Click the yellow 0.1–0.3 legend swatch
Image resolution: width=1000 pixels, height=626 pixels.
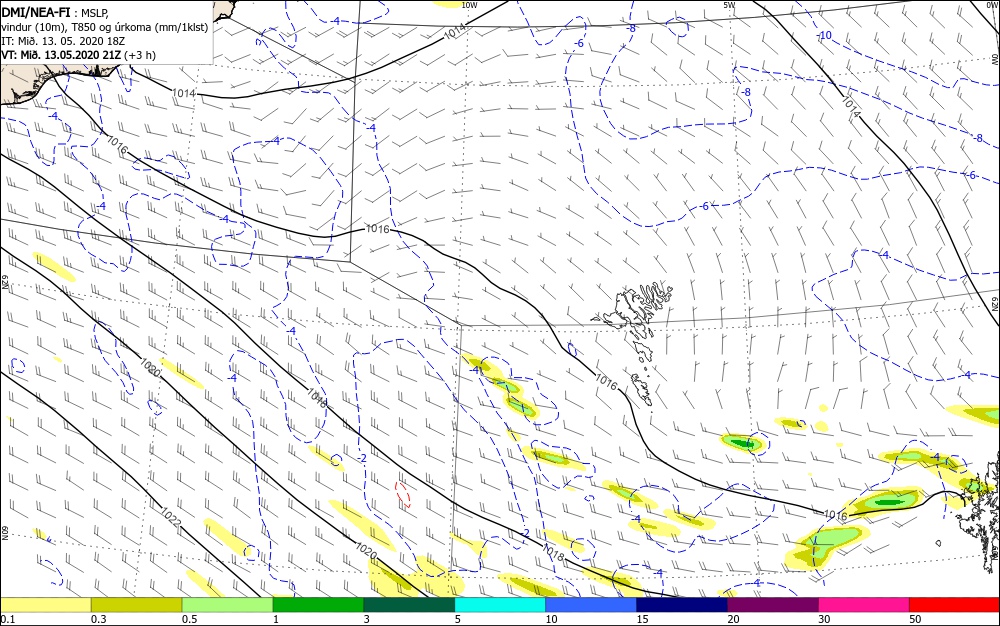point(46,605)
